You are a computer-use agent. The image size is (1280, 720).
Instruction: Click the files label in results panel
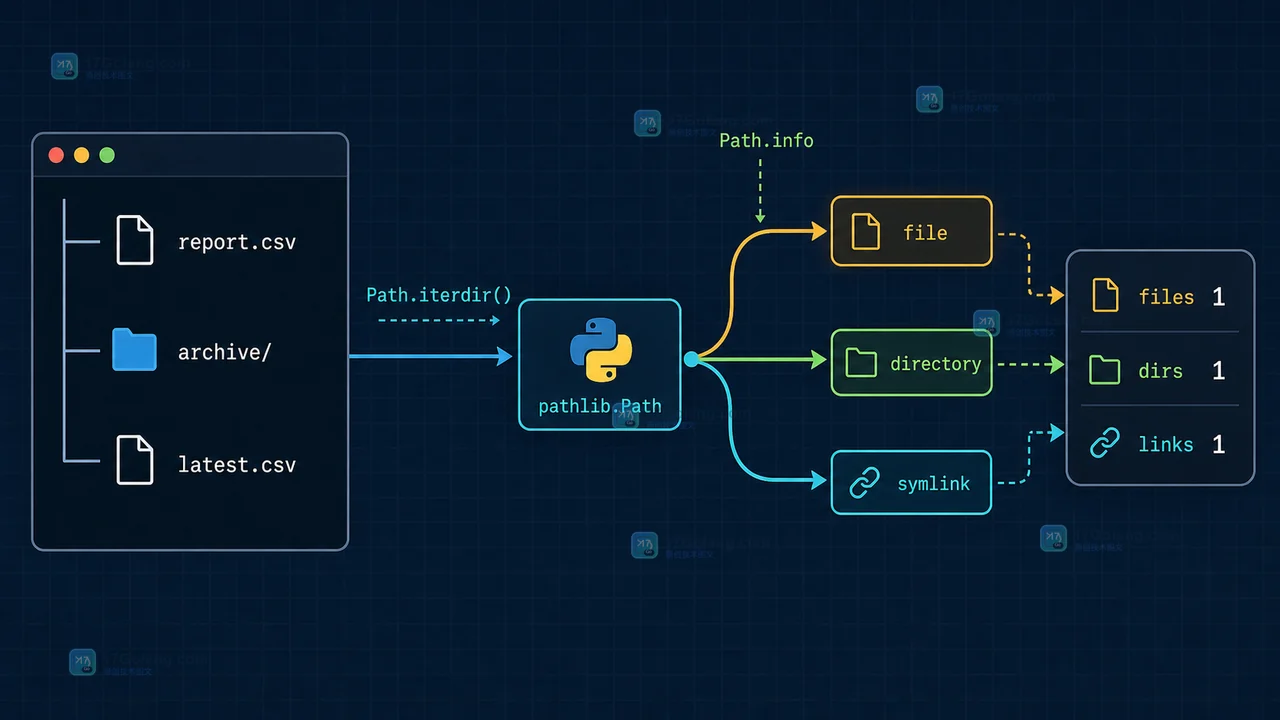pos(1166,297)
